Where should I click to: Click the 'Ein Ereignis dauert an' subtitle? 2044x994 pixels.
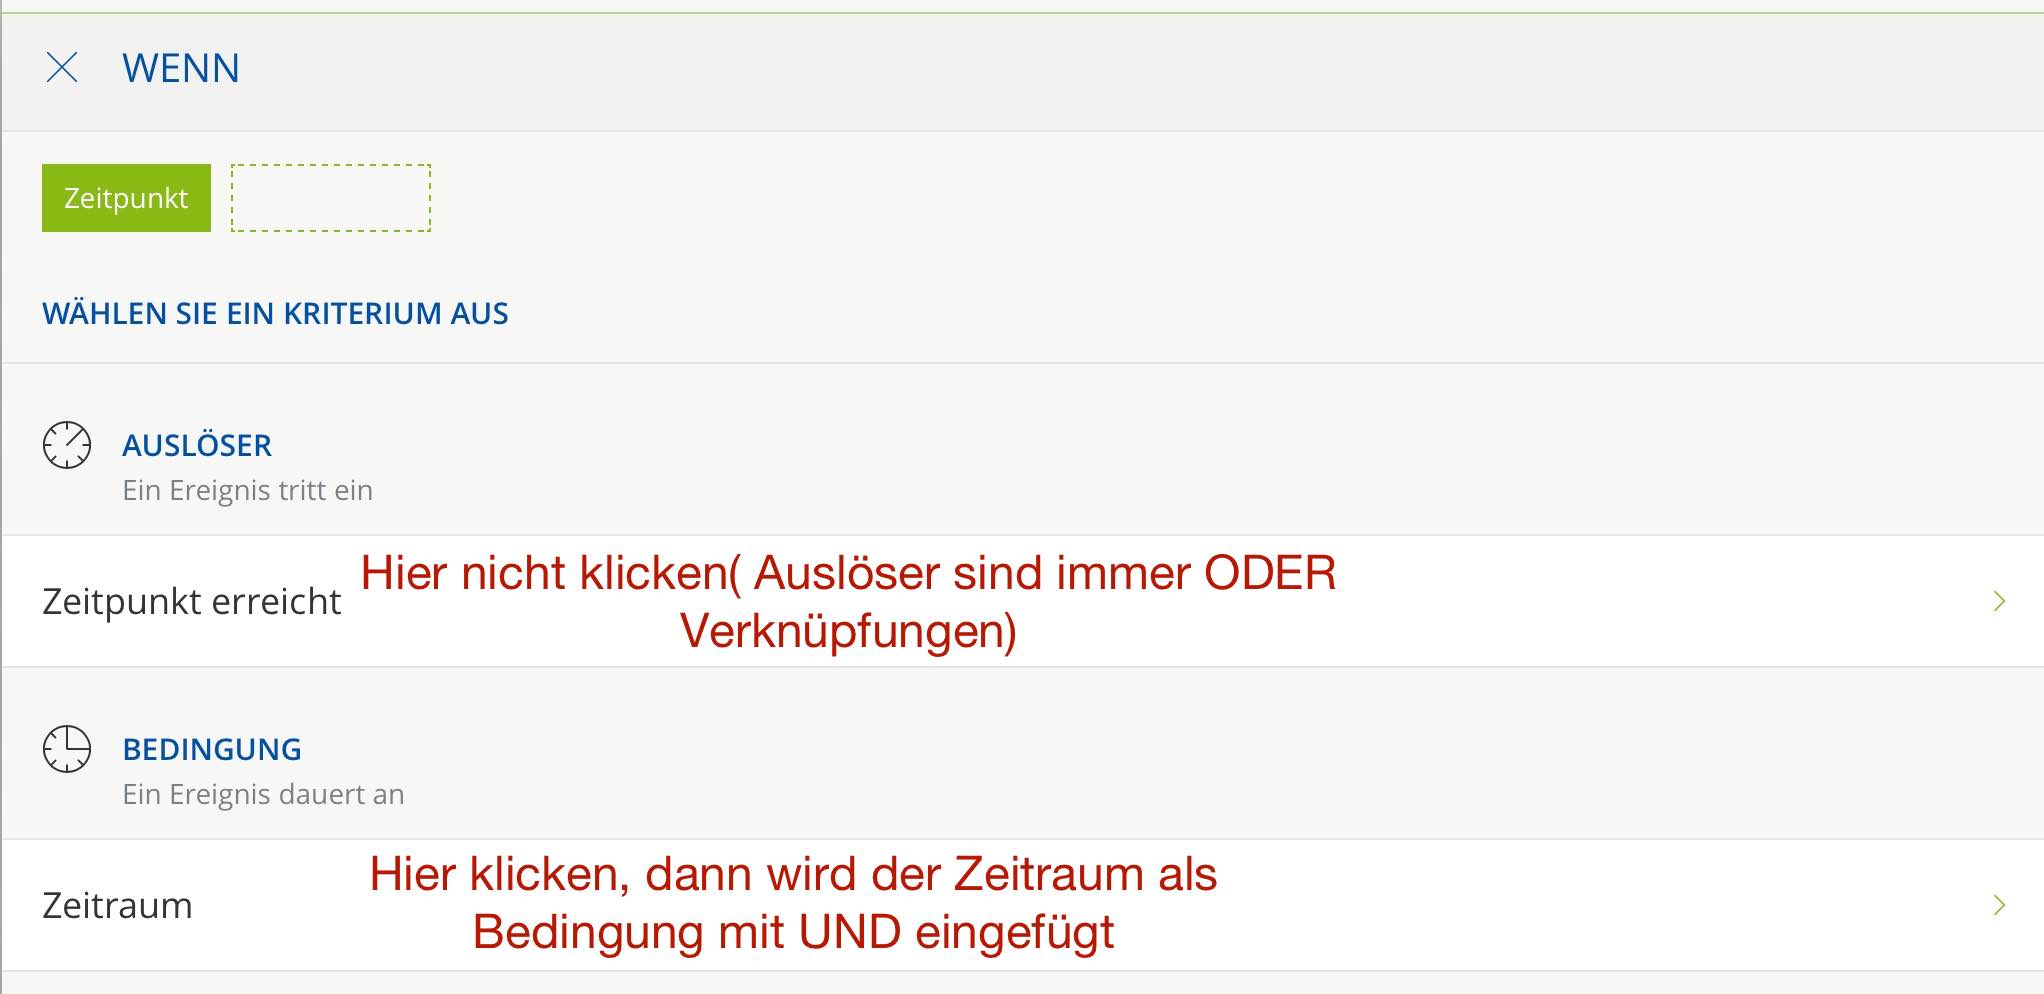click(x=263, y=795)
